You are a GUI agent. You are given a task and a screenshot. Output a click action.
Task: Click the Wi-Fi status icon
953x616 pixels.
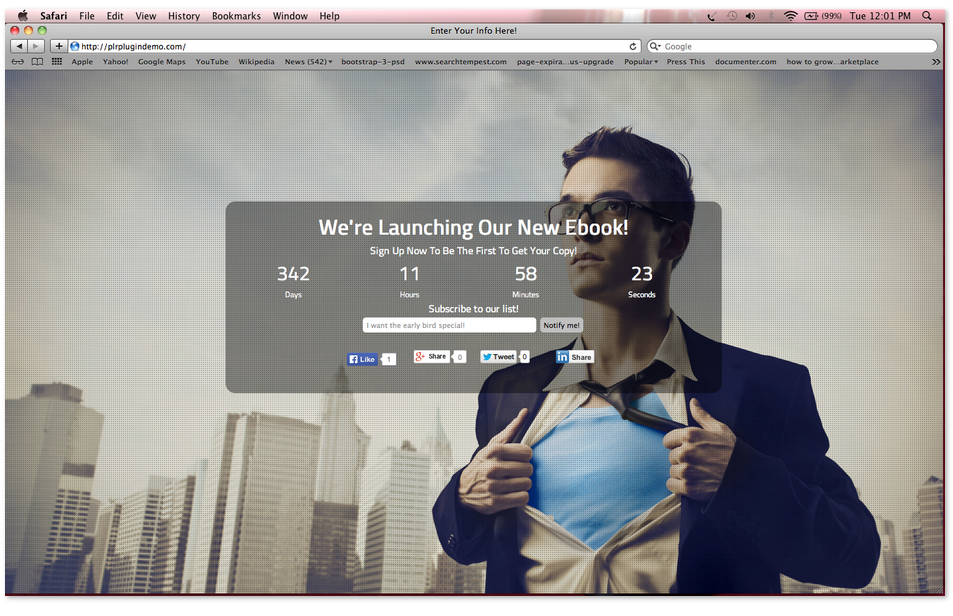(790, 16)
